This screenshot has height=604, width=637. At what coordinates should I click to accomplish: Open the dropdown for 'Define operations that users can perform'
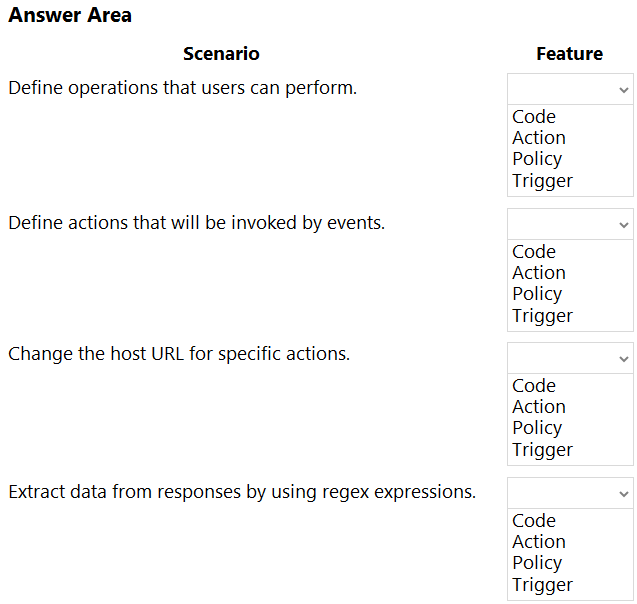pyautogui.click(x=570, y=89)
